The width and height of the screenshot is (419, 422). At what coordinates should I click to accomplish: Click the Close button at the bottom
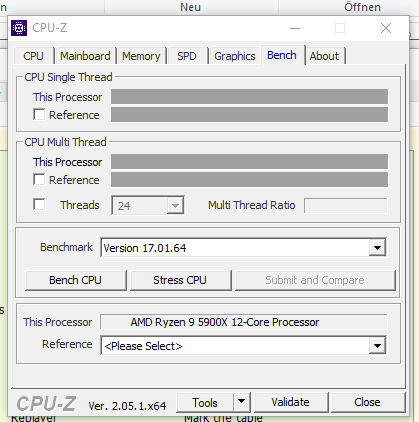(x=368, y=403)
